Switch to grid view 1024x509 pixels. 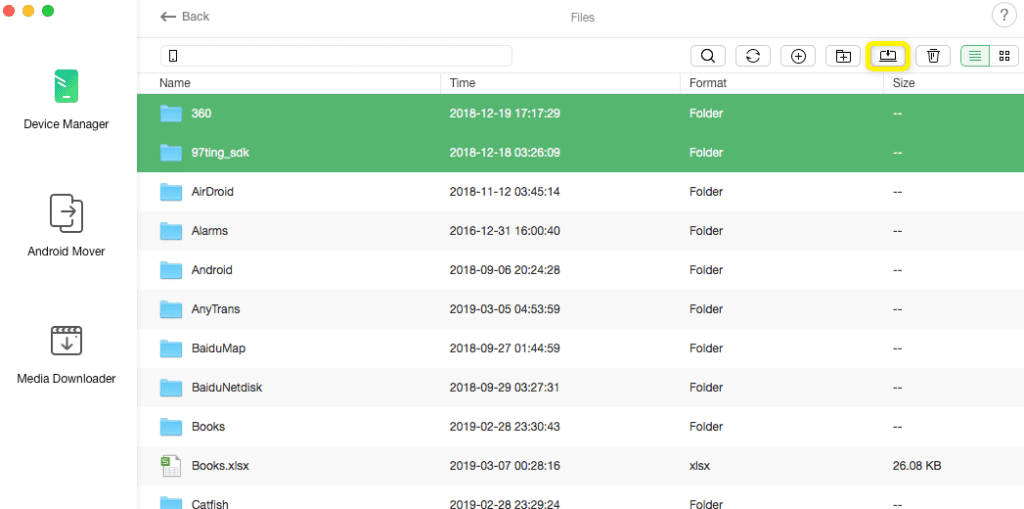pyautogui.click(x=1004, y=56)
